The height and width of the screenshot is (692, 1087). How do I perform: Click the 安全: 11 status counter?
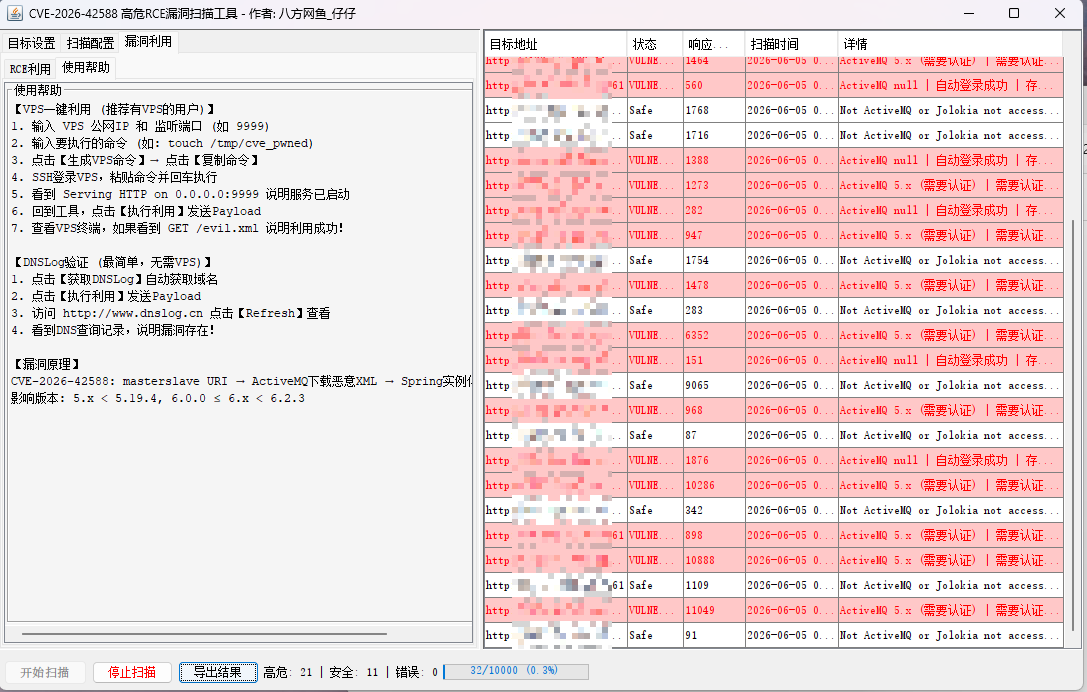(354, 672)
